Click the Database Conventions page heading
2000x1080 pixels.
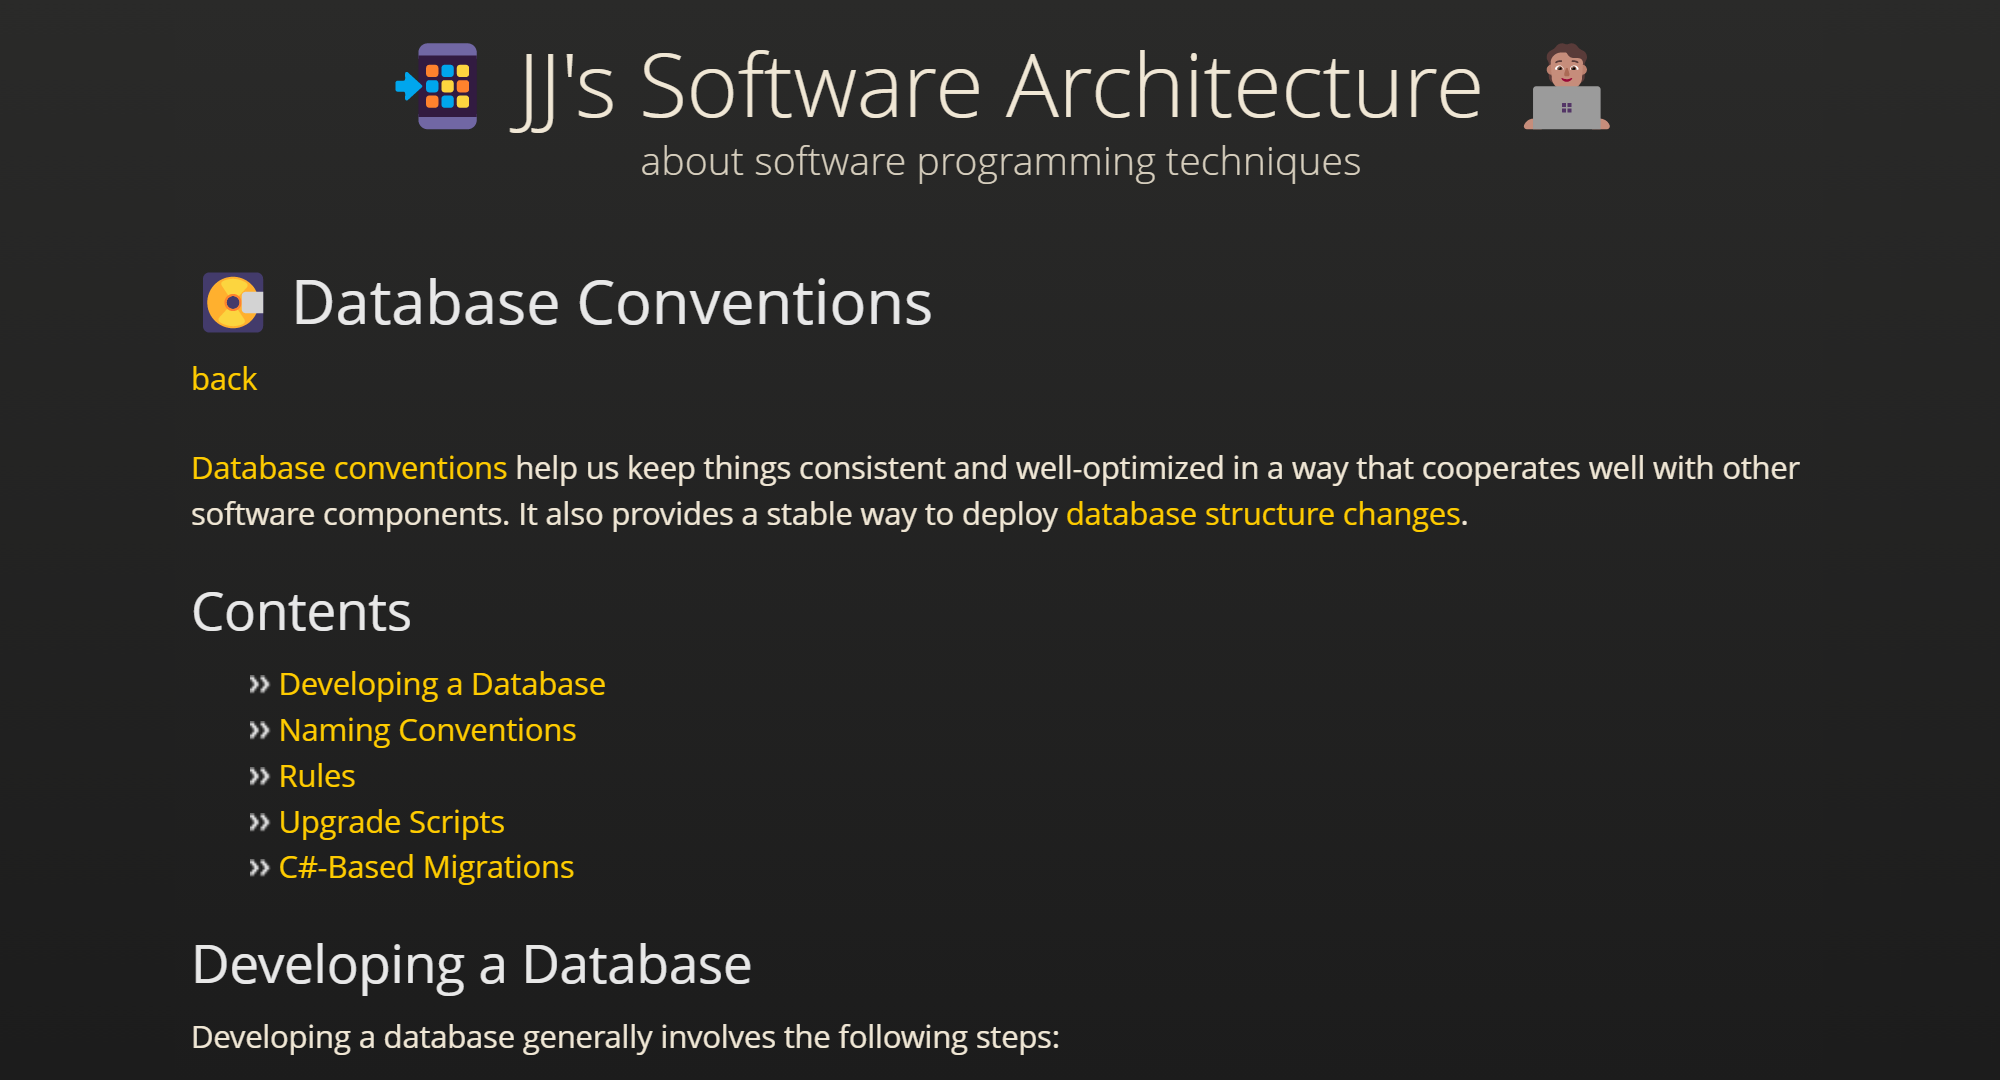click(x=612, y=302)
